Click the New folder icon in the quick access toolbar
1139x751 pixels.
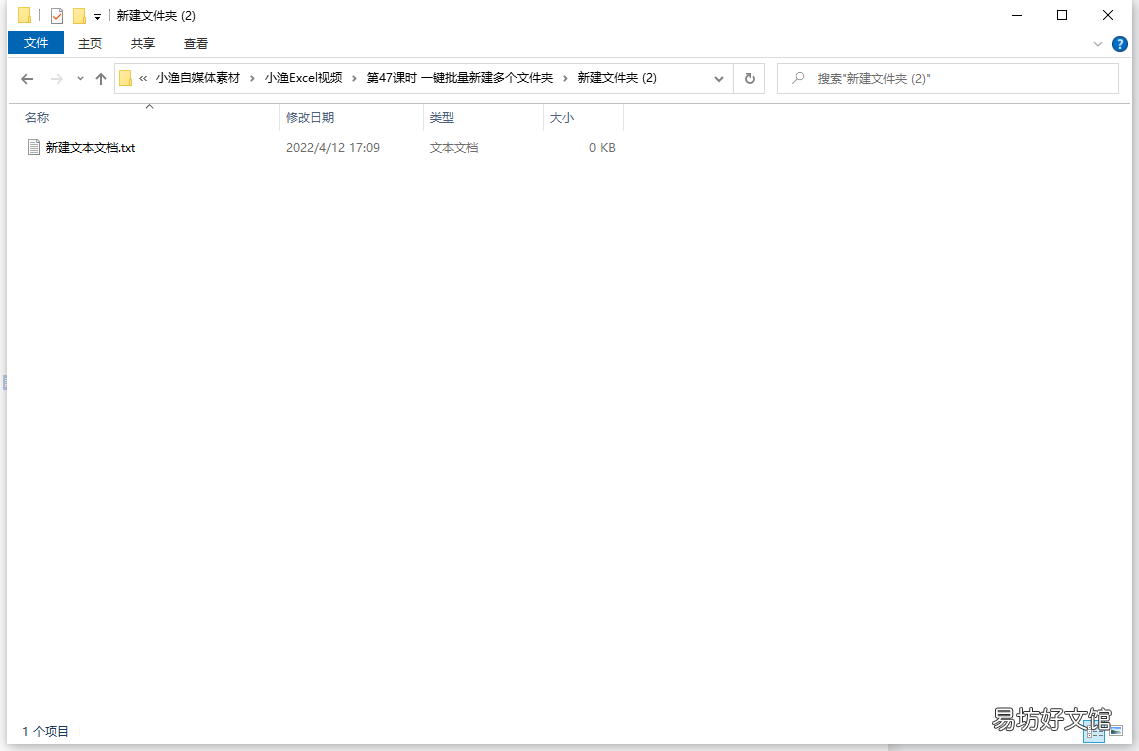79,15
